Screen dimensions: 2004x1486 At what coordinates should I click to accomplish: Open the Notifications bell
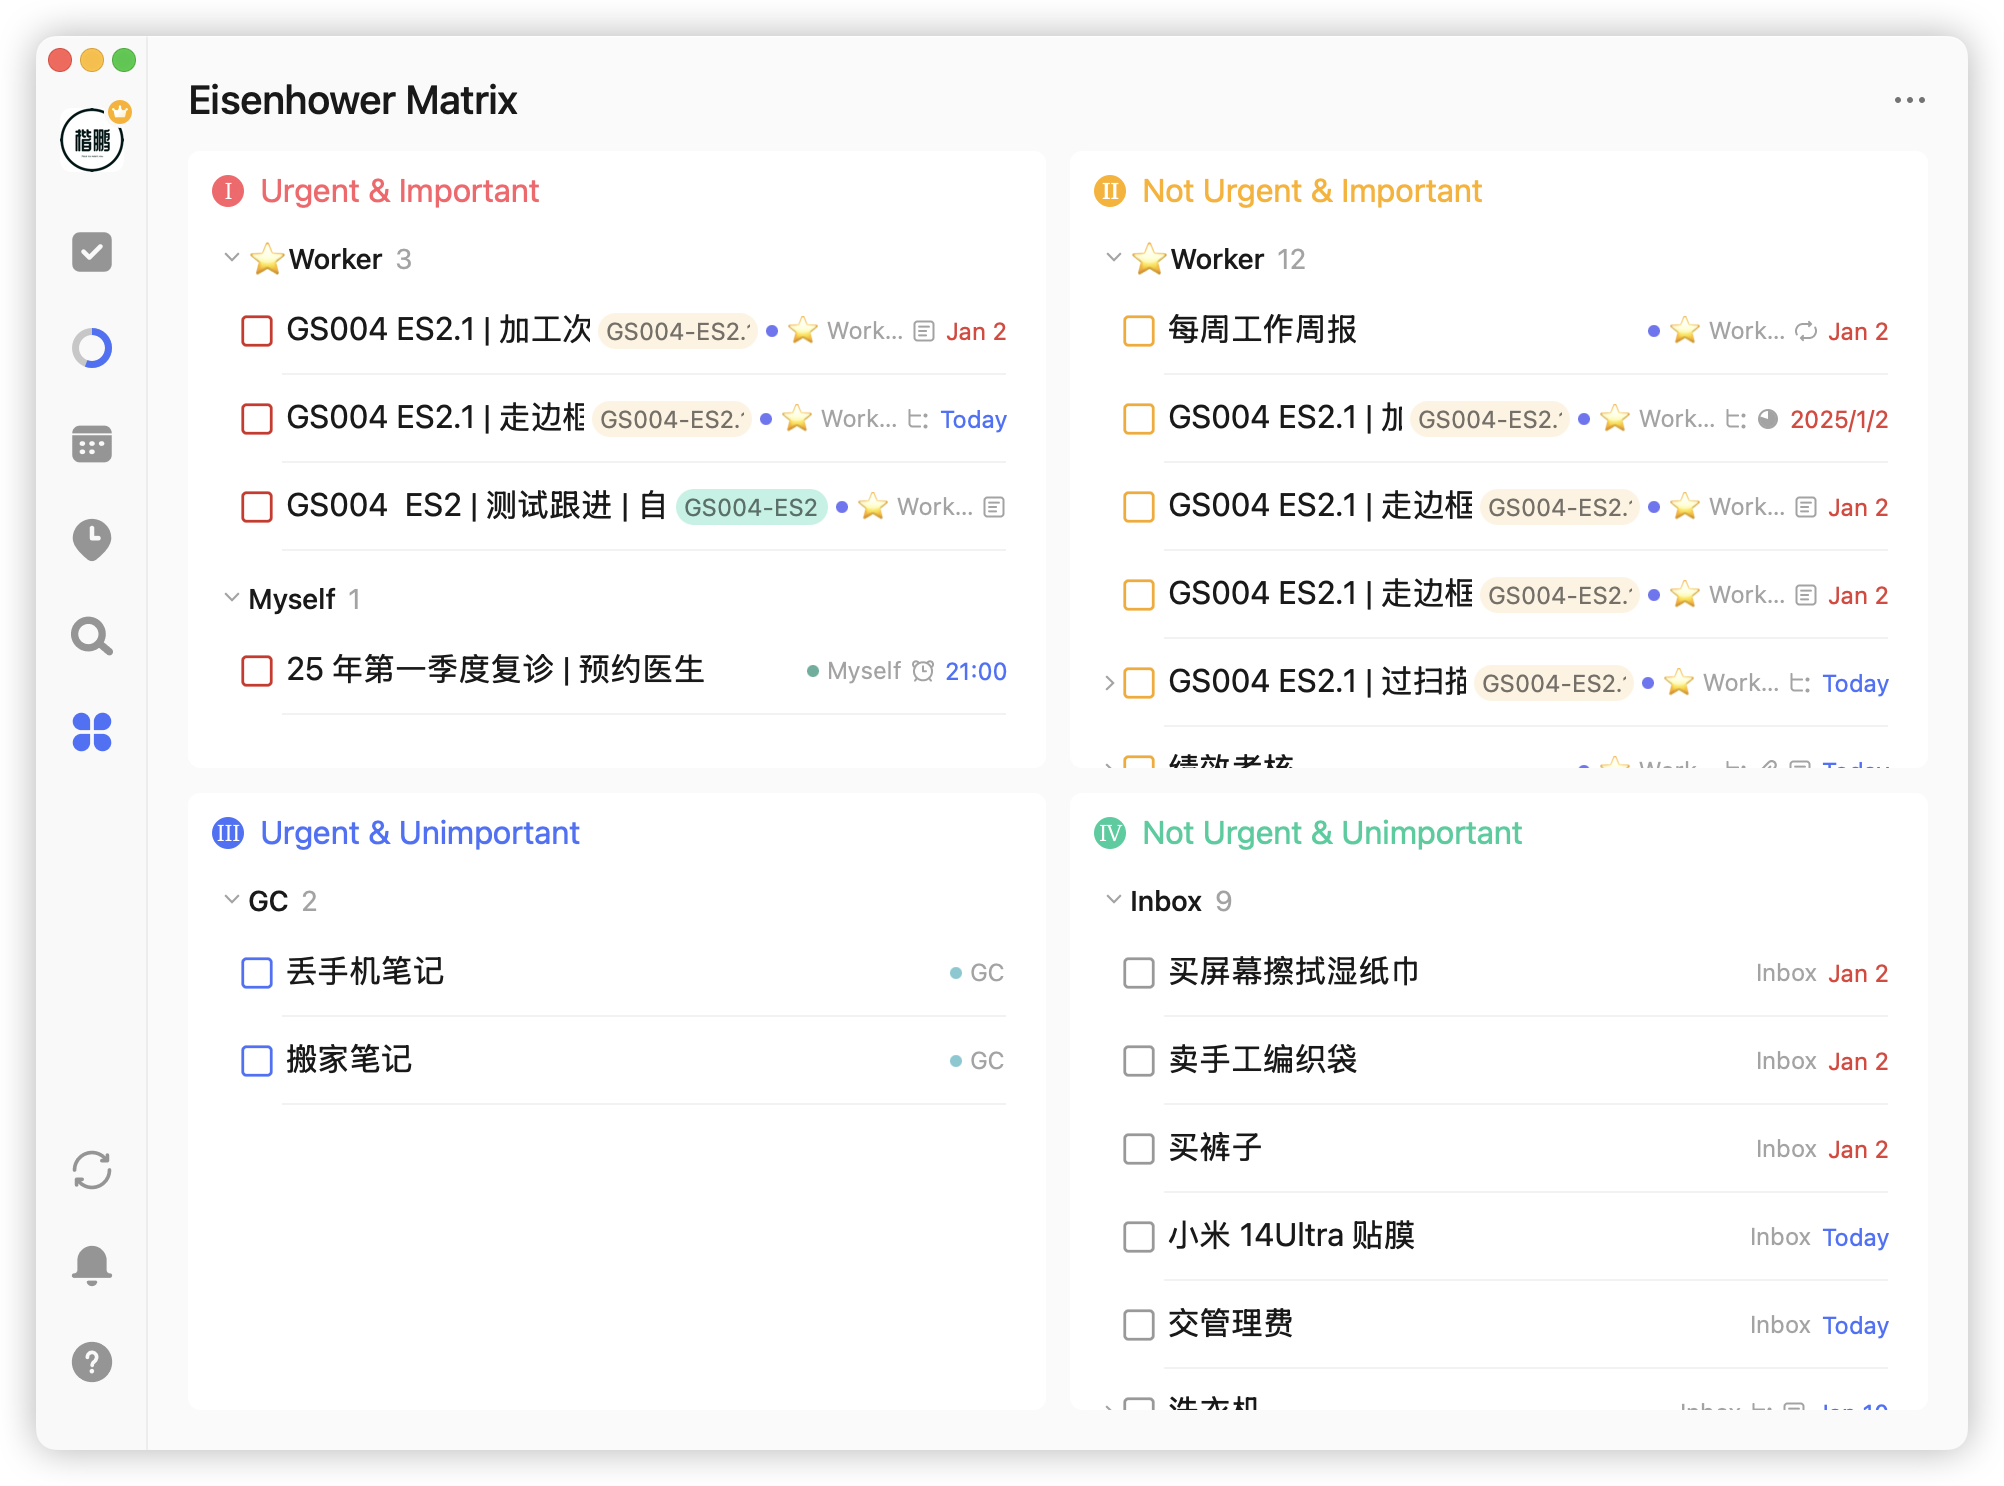pos(92,1265)
